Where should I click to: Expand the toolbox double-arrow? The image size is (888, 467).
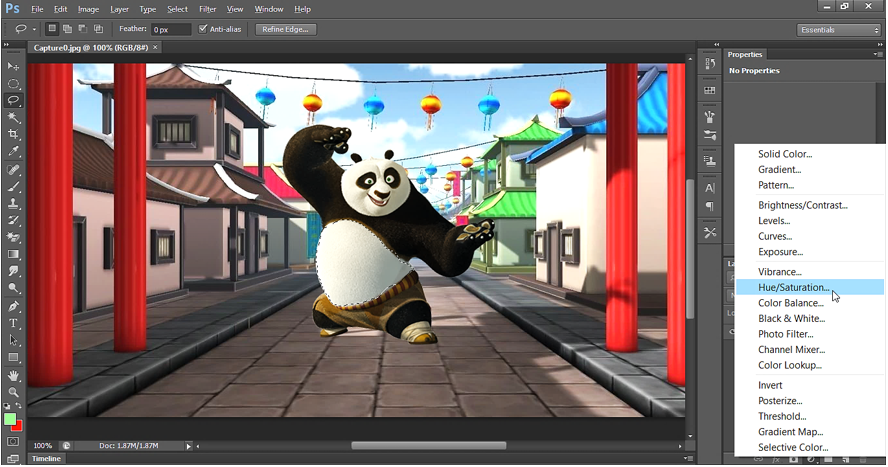7,44
